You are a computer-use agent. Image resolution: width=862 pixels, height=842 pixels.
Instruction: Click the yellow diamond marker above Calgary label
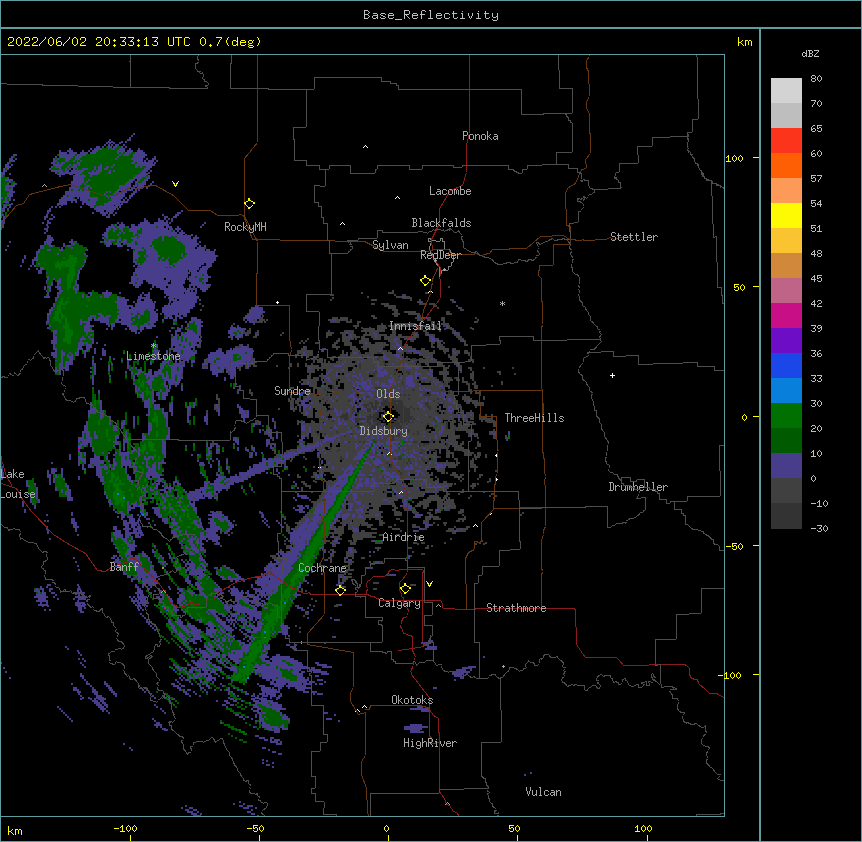pos(405,589)
